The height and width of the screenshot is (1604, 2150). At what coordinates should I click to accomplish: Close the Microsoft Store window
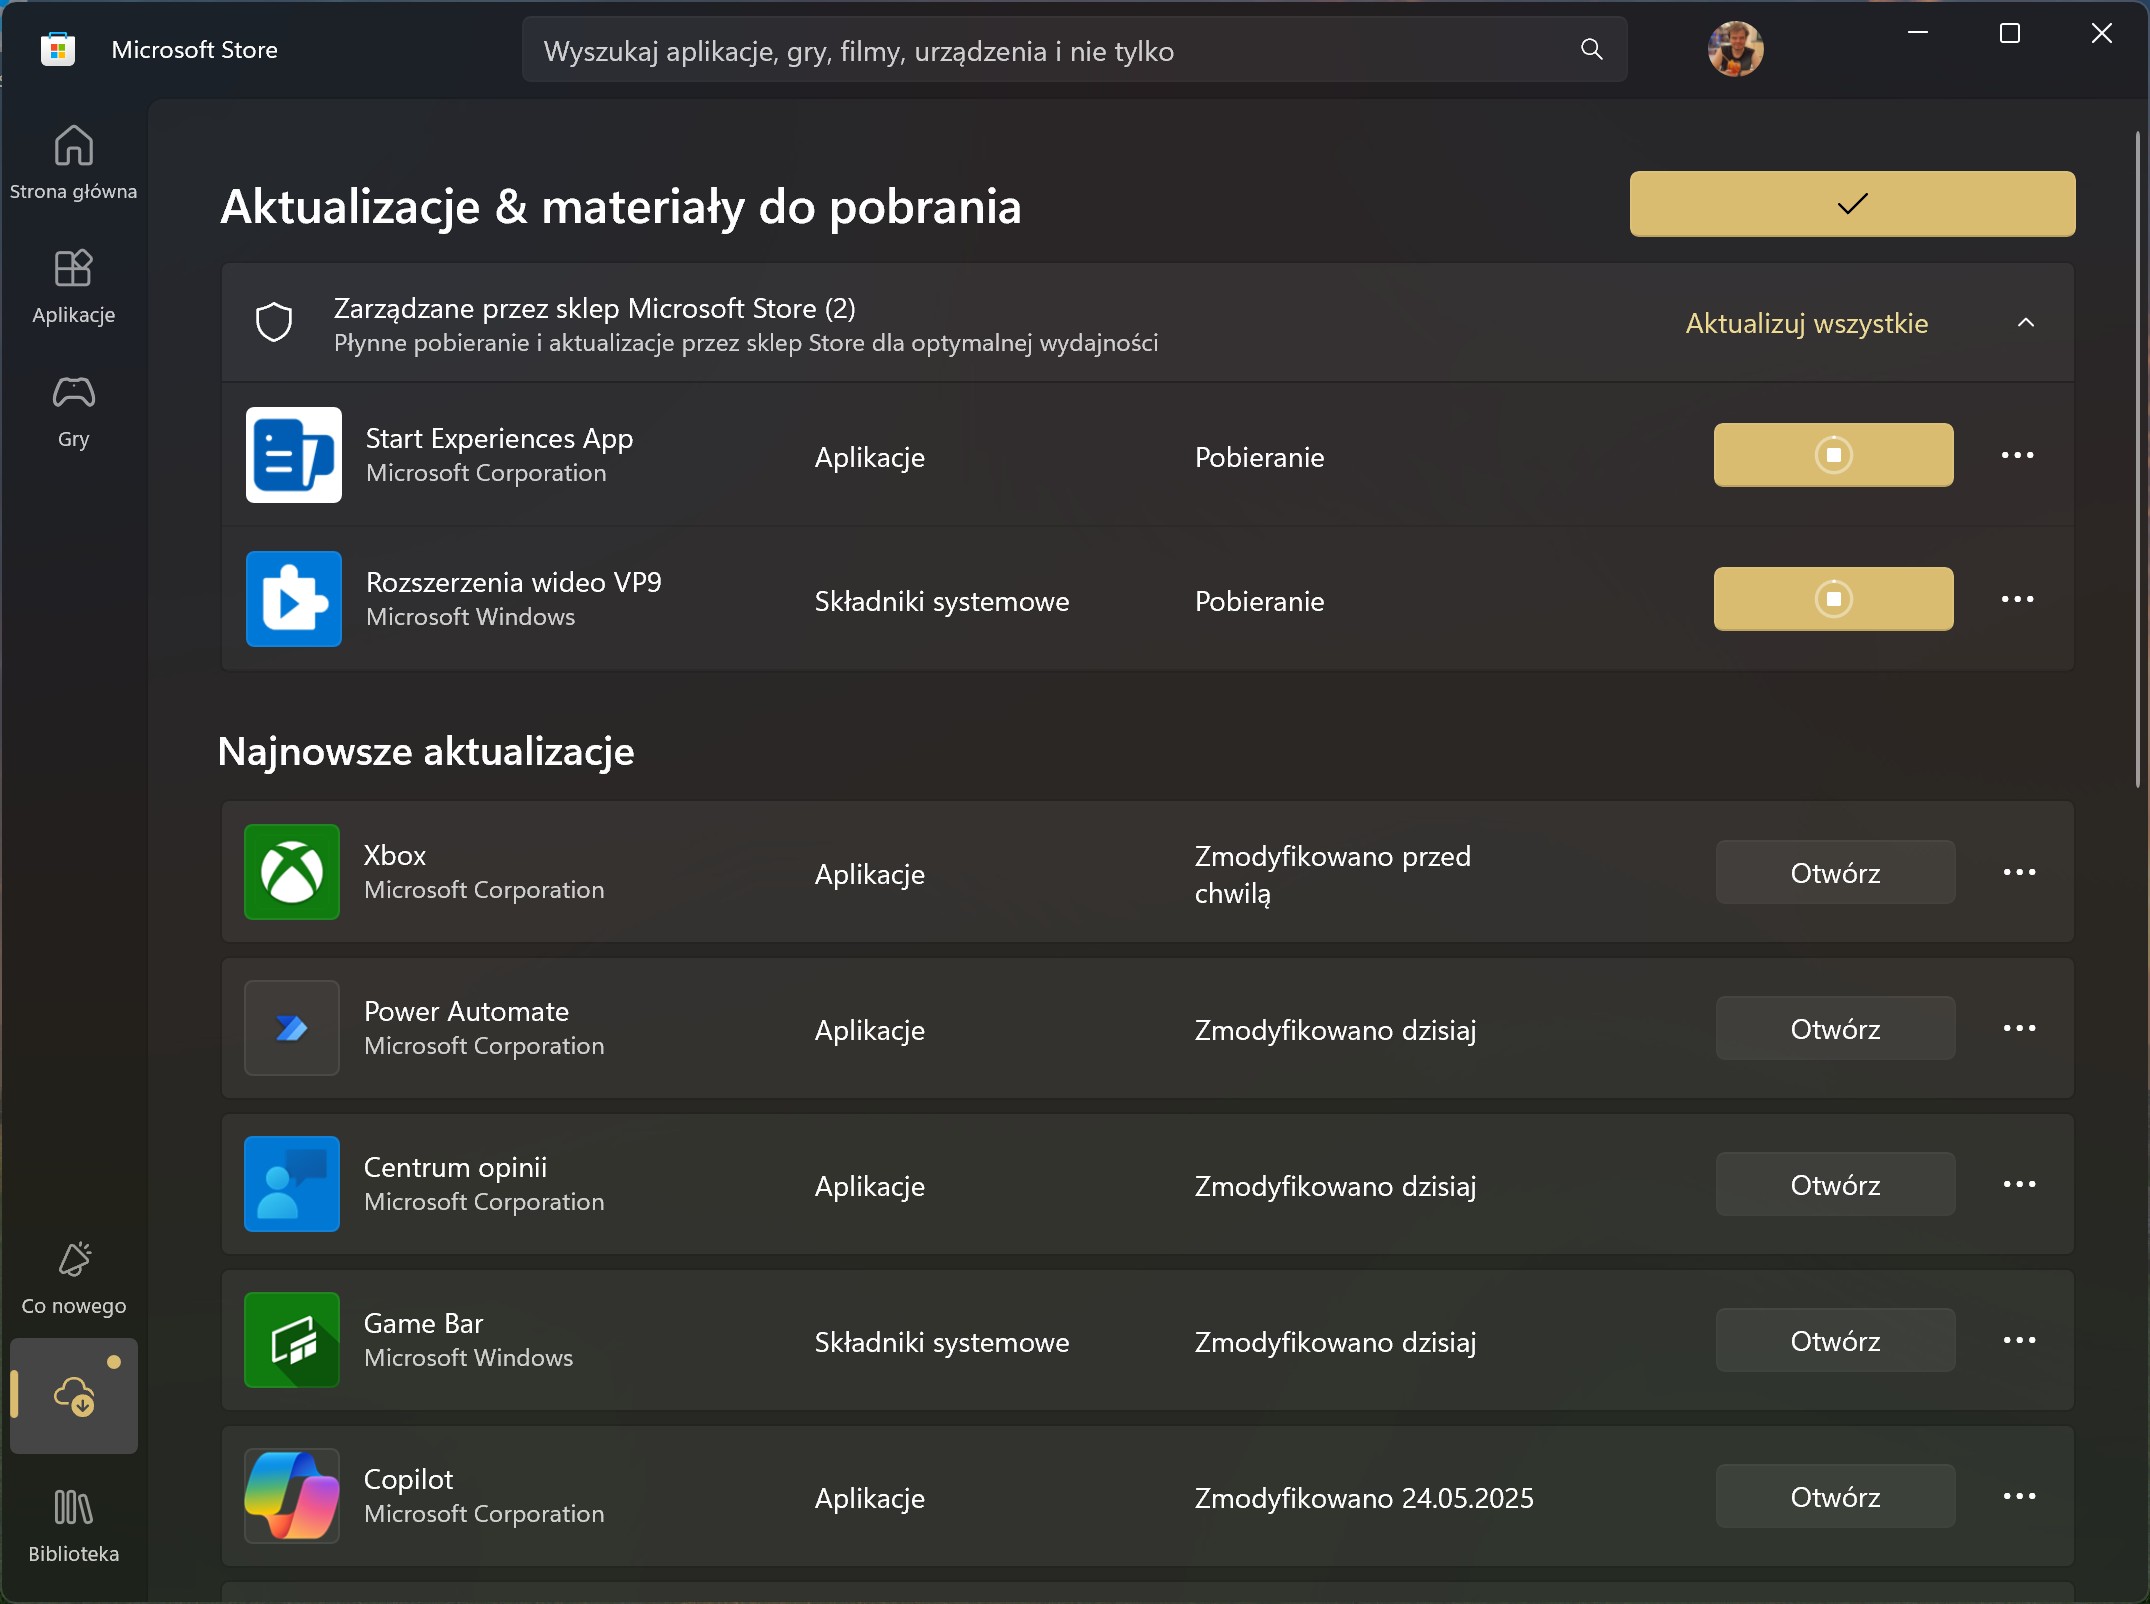click(2101, 33)
